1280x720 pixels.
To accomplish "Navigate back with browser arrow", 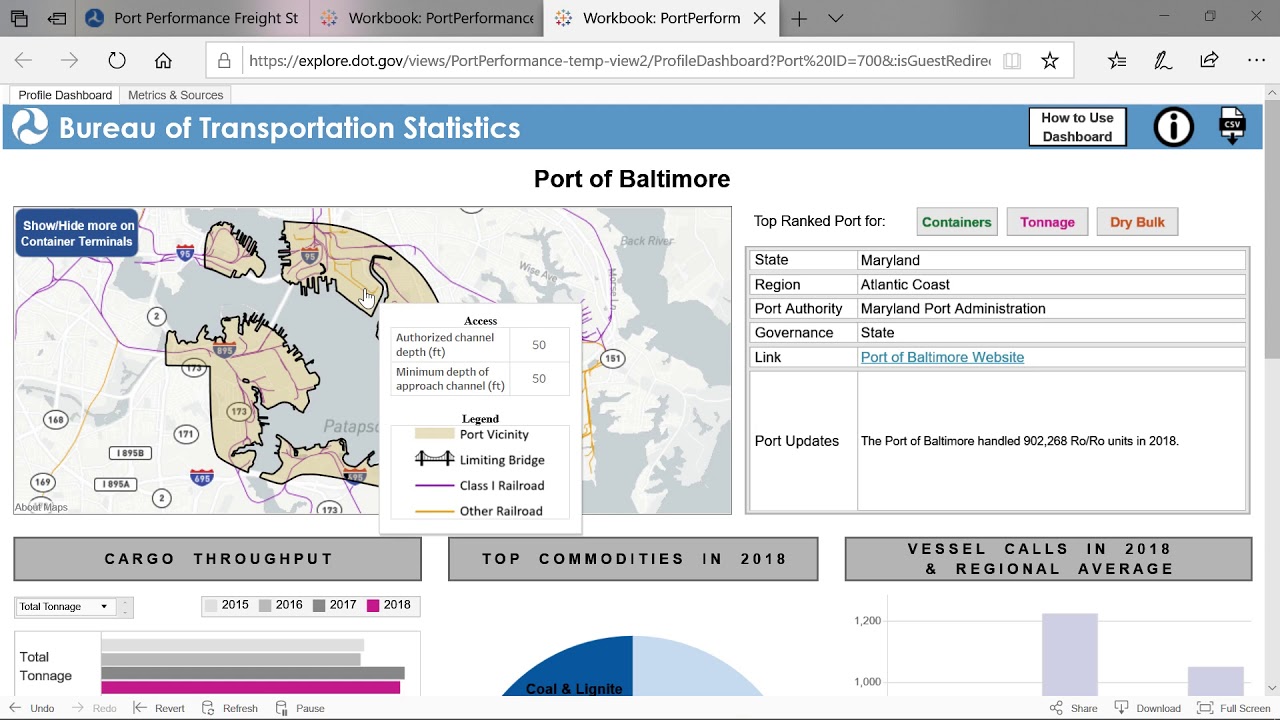I will tap(23, 61).
